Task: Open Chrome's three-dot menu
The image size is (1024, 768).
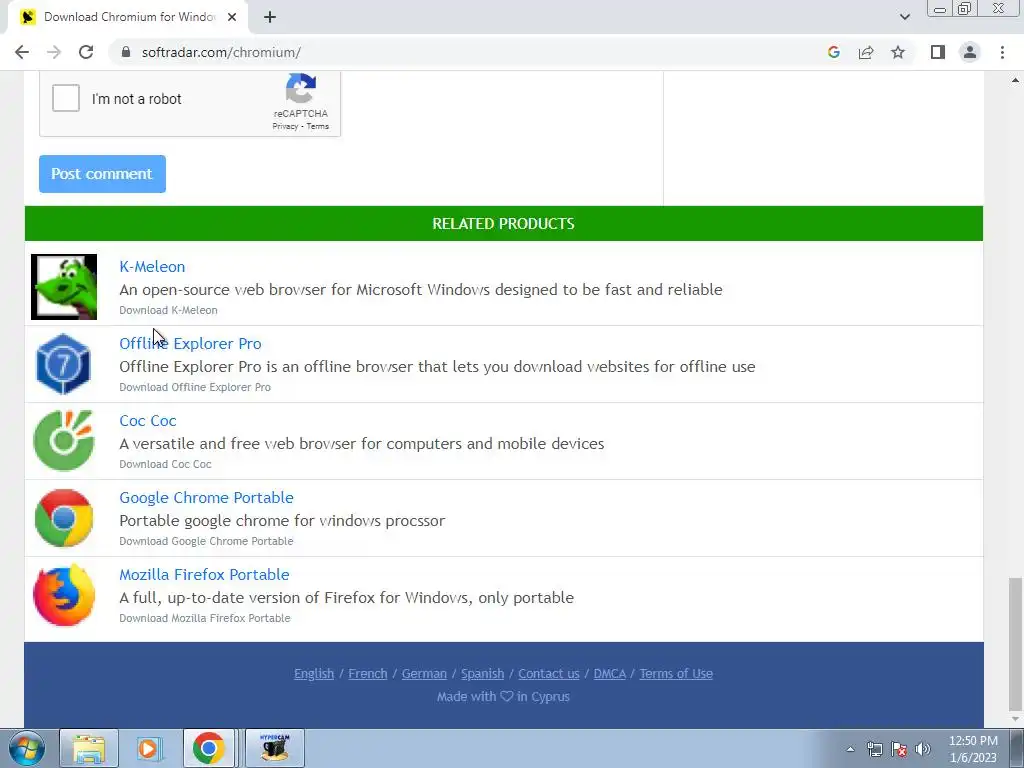Action: point(1002,52)
